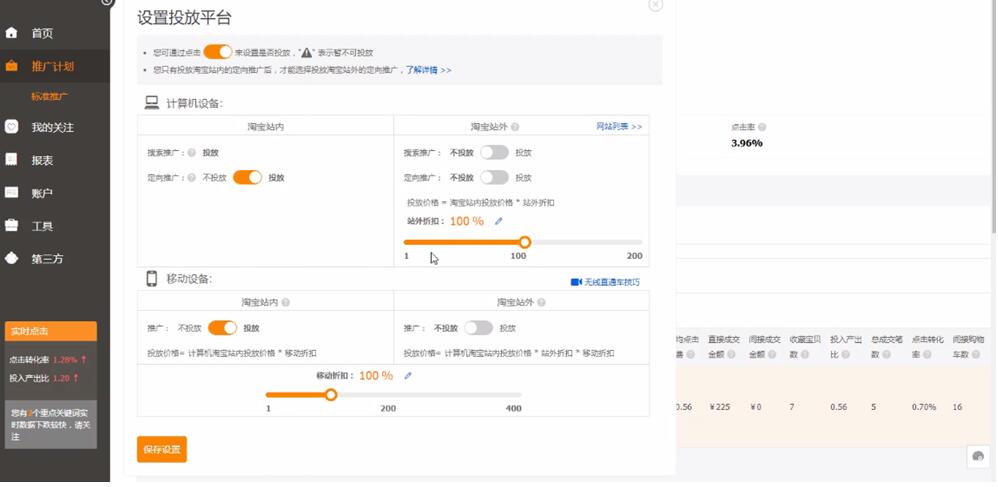This screenshot has height=487, width=998.
Task: Click the home icon for 首页
Action: [x=12, y=33]
